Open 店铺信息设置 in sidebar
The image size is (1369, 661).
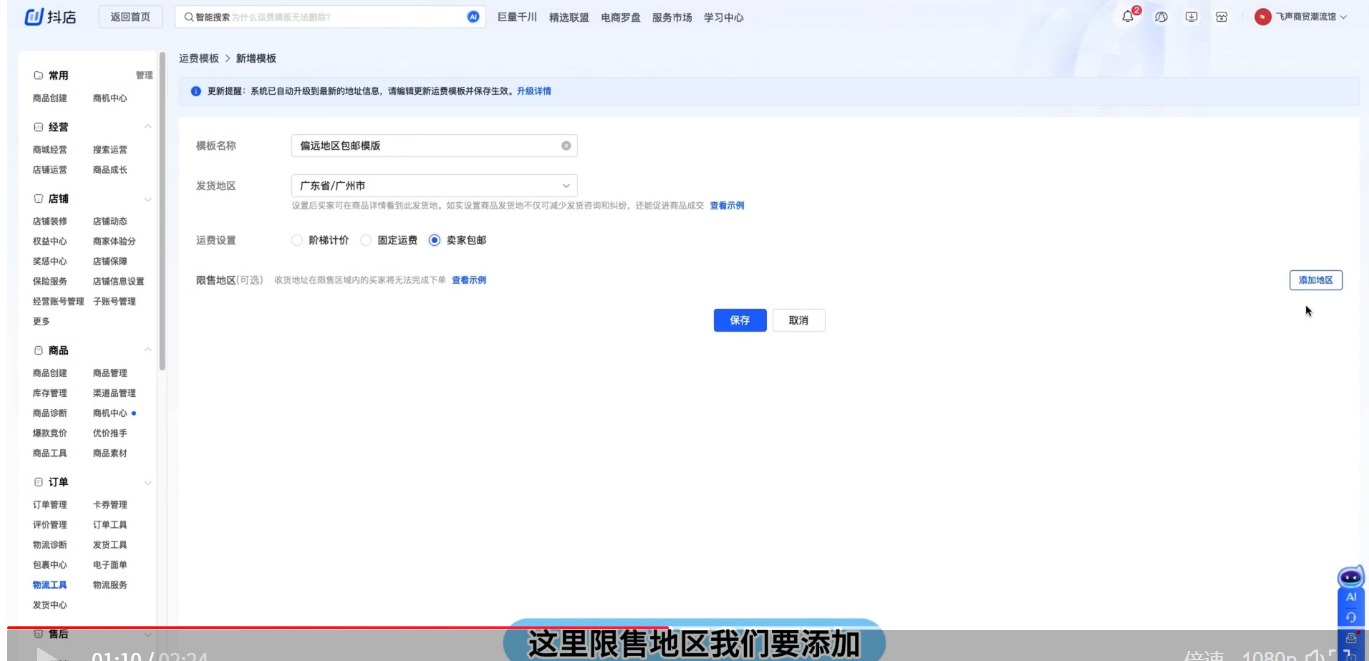coord(119,281)
